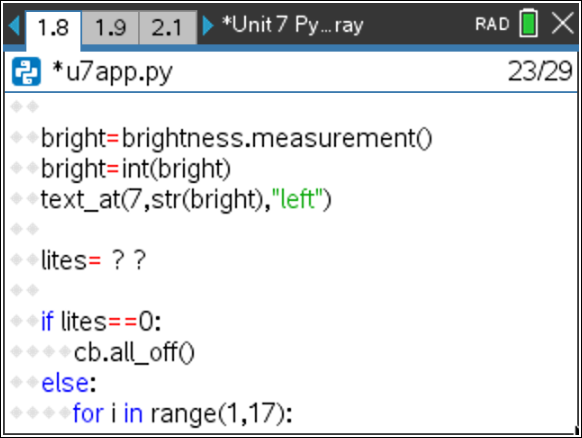Click the X close icon in top bar
This screenshot has height=438, width=582.
563,23
